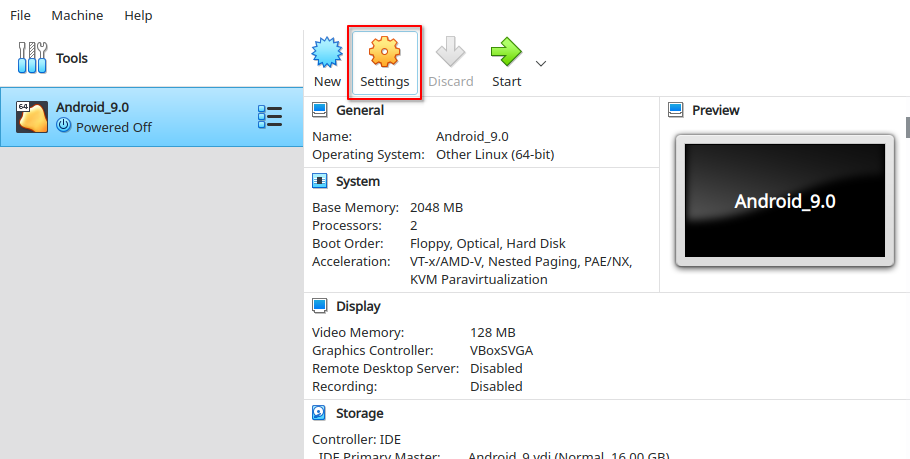Click the 'Acceleration:' label
The width and height of the screenshot is (910, 459).
pyautogui.click(x=351, y=261)
